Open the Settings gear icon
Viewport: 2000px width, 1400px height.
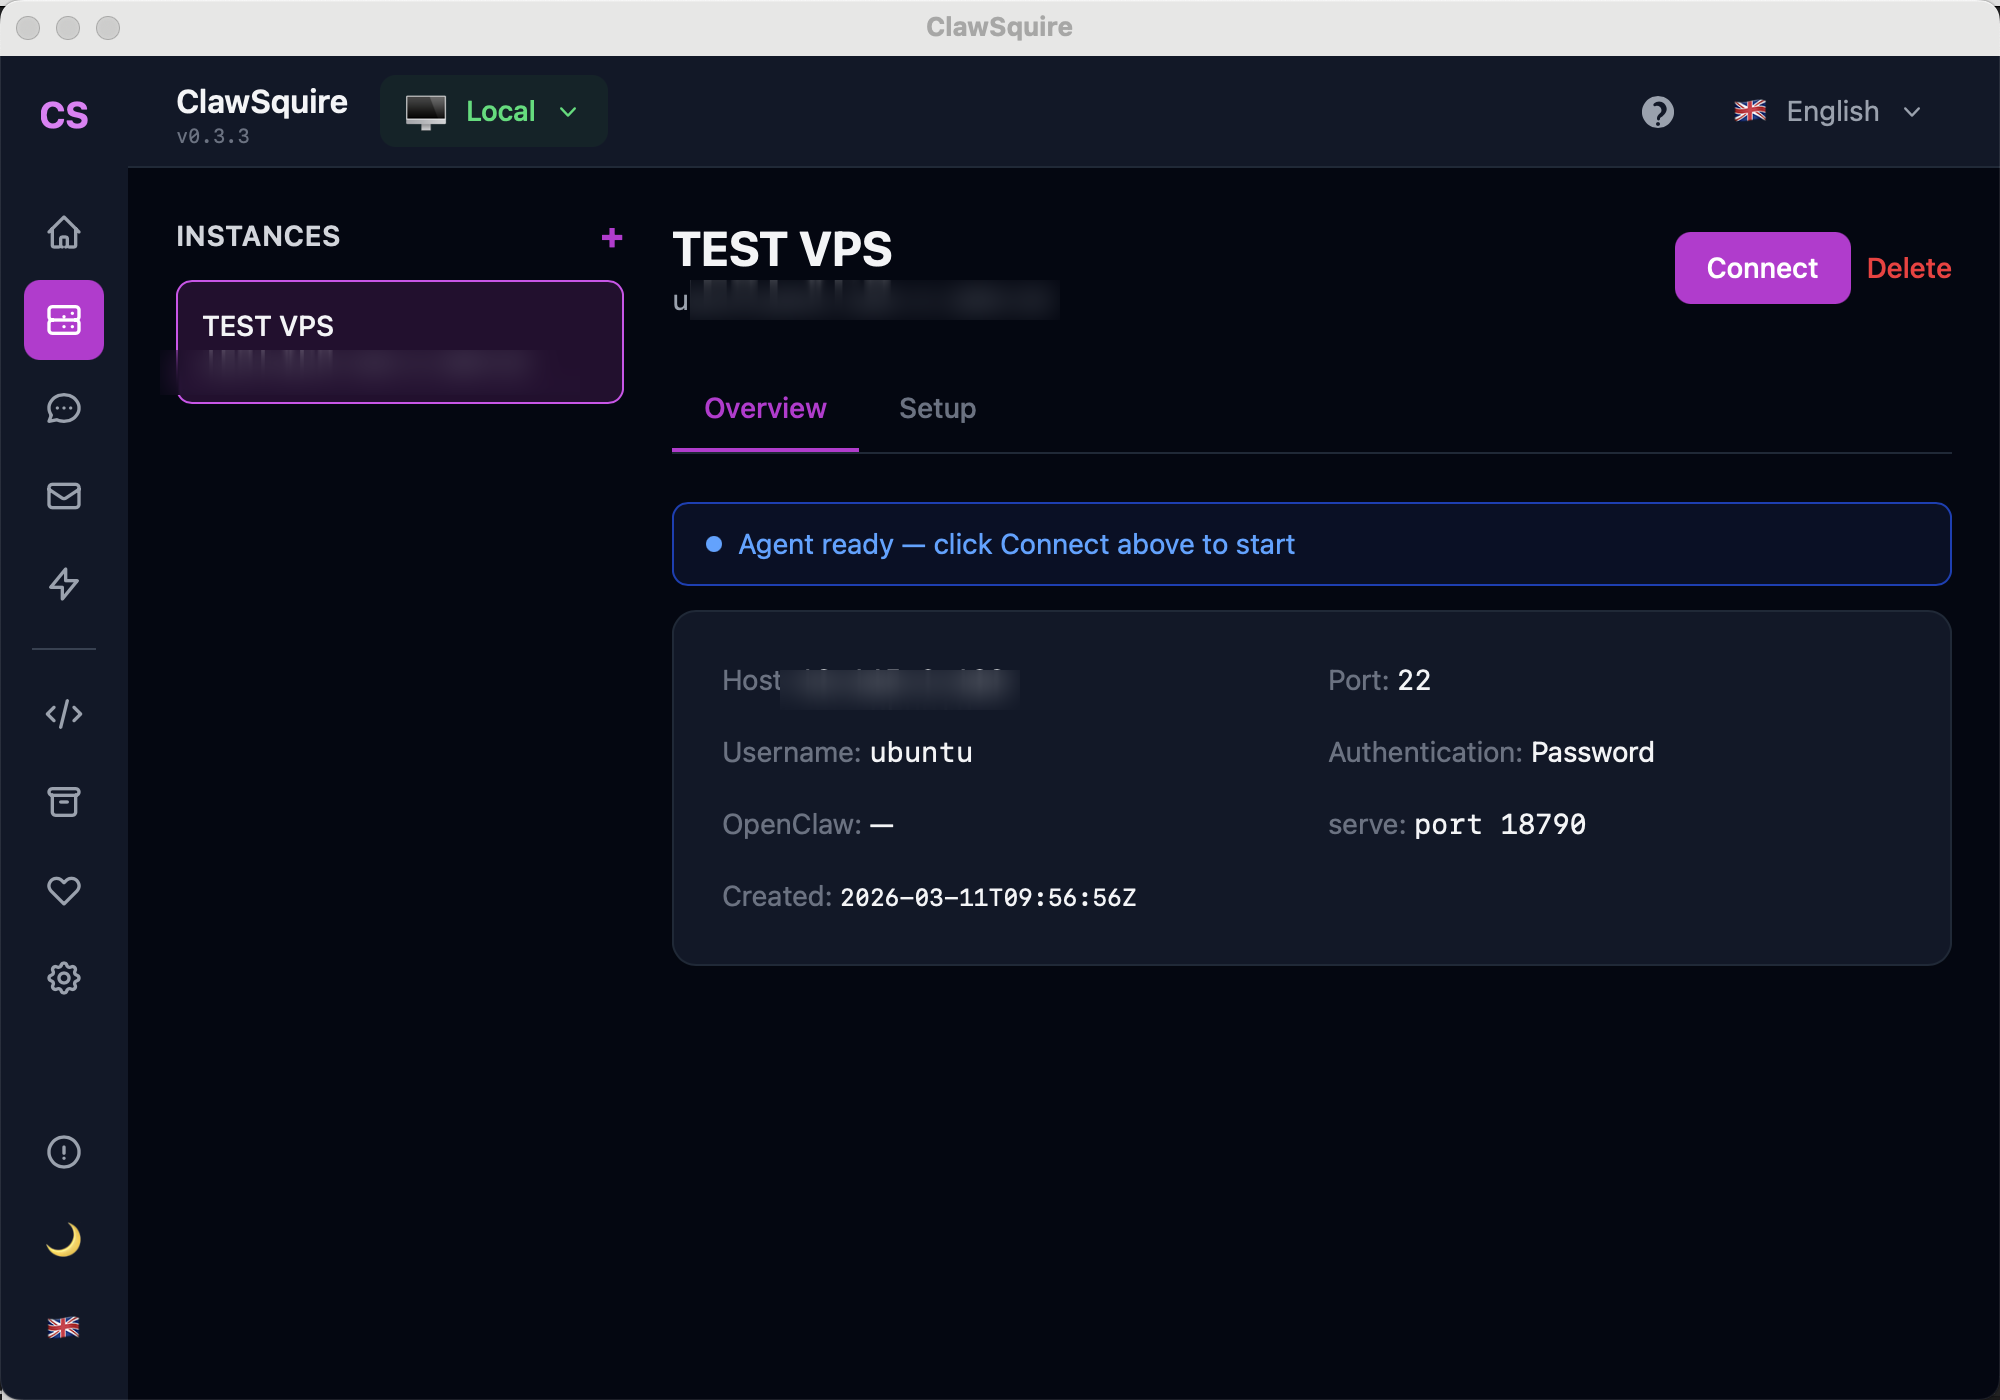[64, 978]
